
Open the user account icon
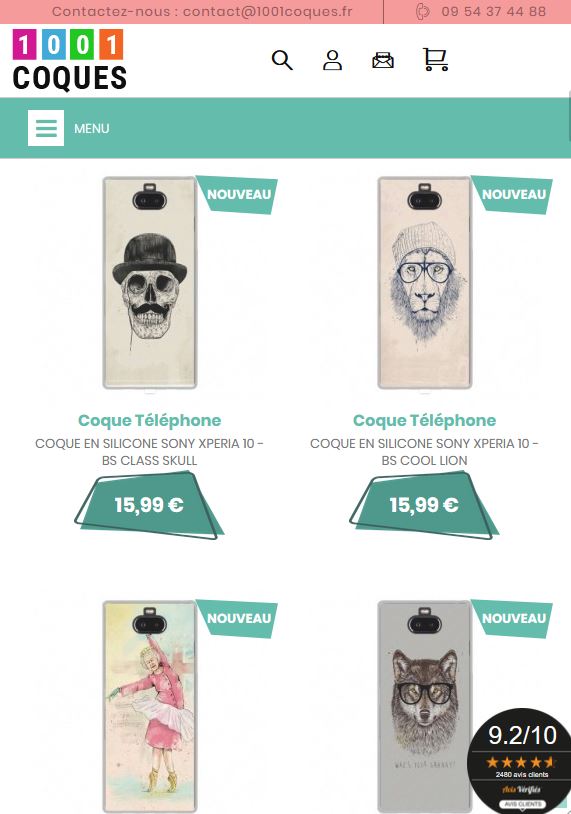click(x=332, y=60)
